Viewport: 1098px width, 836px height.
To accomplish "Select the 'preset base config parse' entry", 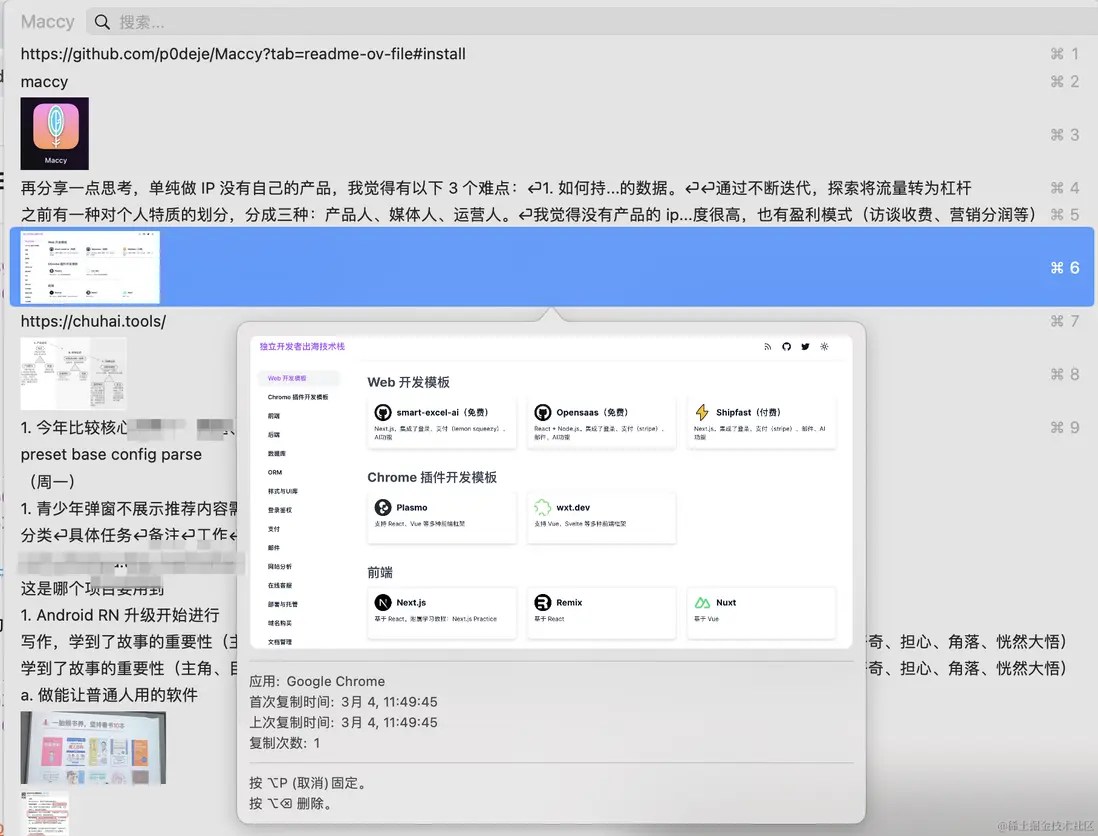I will (x=111, y=454).
